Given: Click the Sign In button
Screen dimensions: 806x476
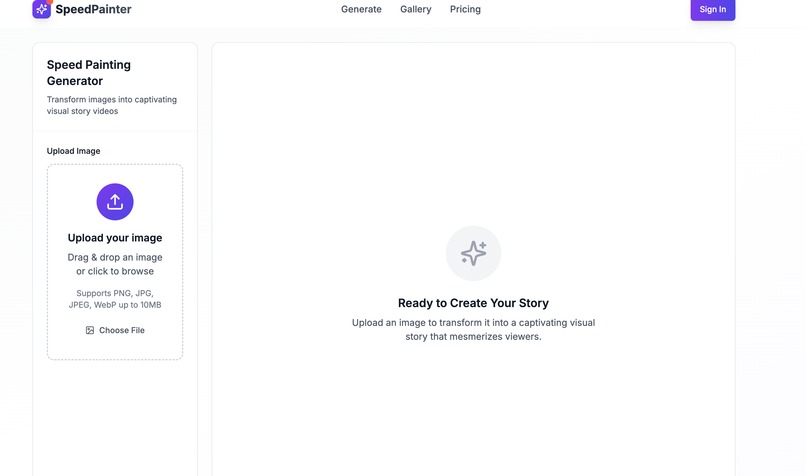Looking at the screenshot, I should (713, 9).
